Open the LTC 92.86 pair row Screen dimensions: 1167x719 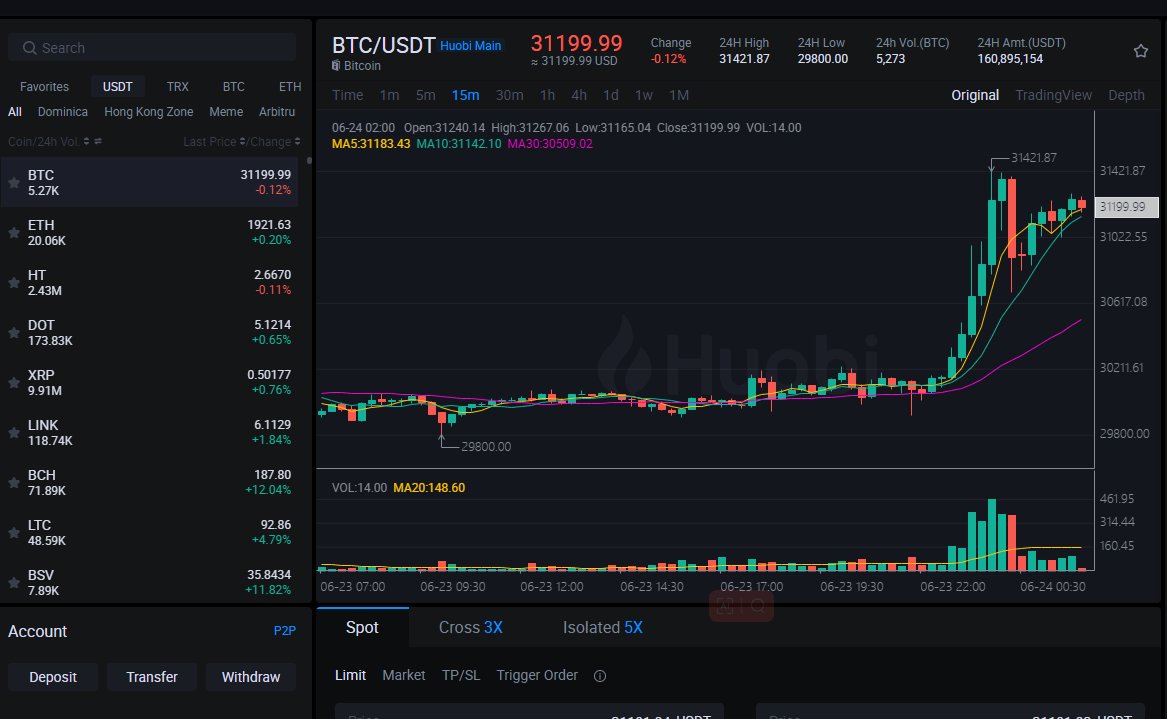(x=149, y=532)
